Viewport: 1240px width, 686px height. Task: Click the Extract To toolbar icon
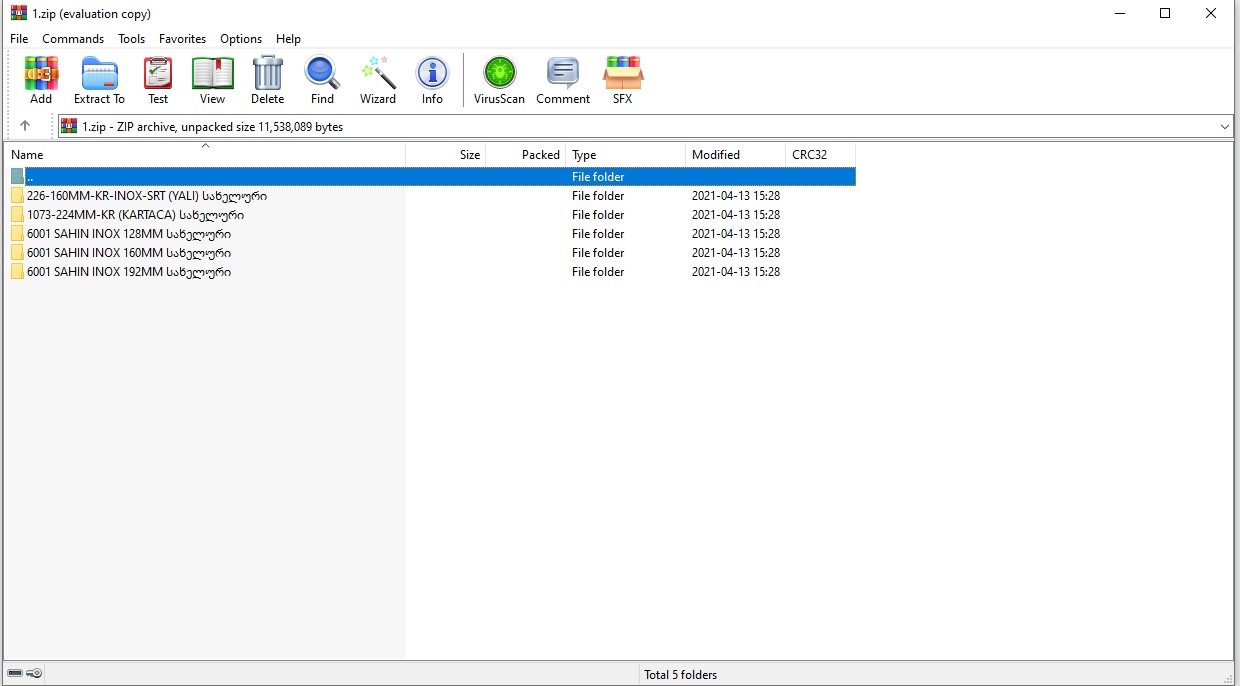99,80
